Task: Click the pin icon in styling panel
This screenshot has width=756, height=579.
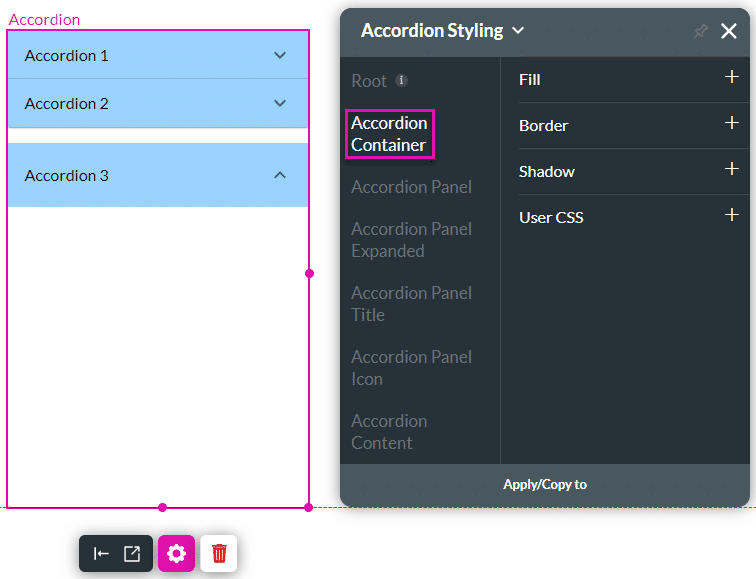Action: (701, 31)
